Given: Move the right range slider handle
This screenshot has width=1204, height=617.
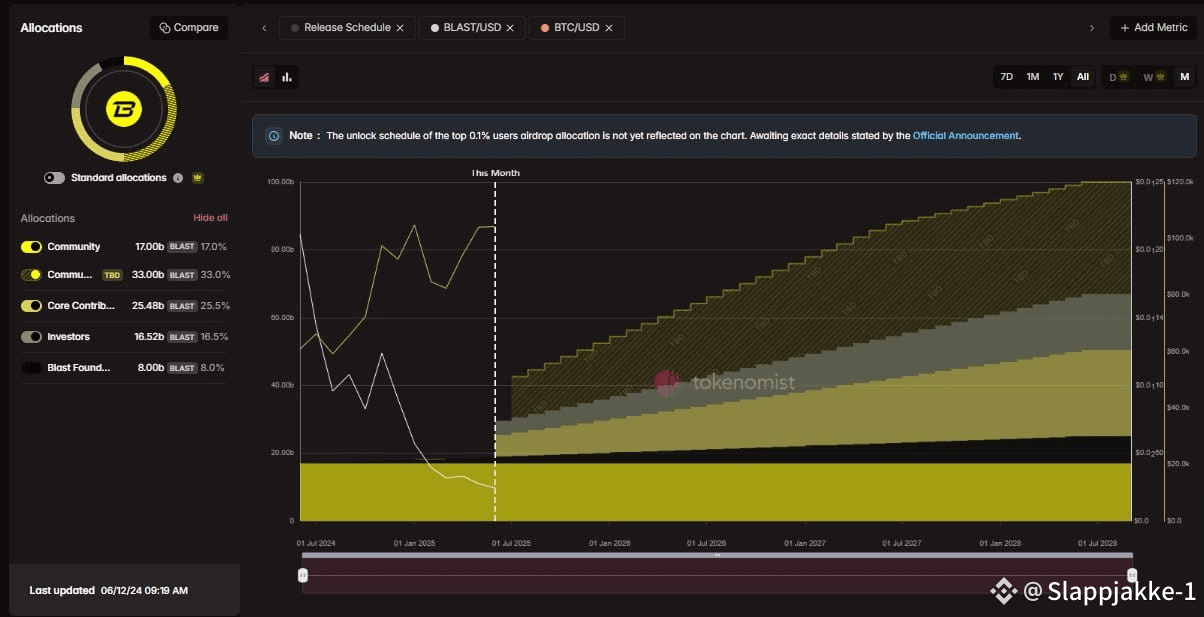Looking at the screenshot, I should 1132,575.
